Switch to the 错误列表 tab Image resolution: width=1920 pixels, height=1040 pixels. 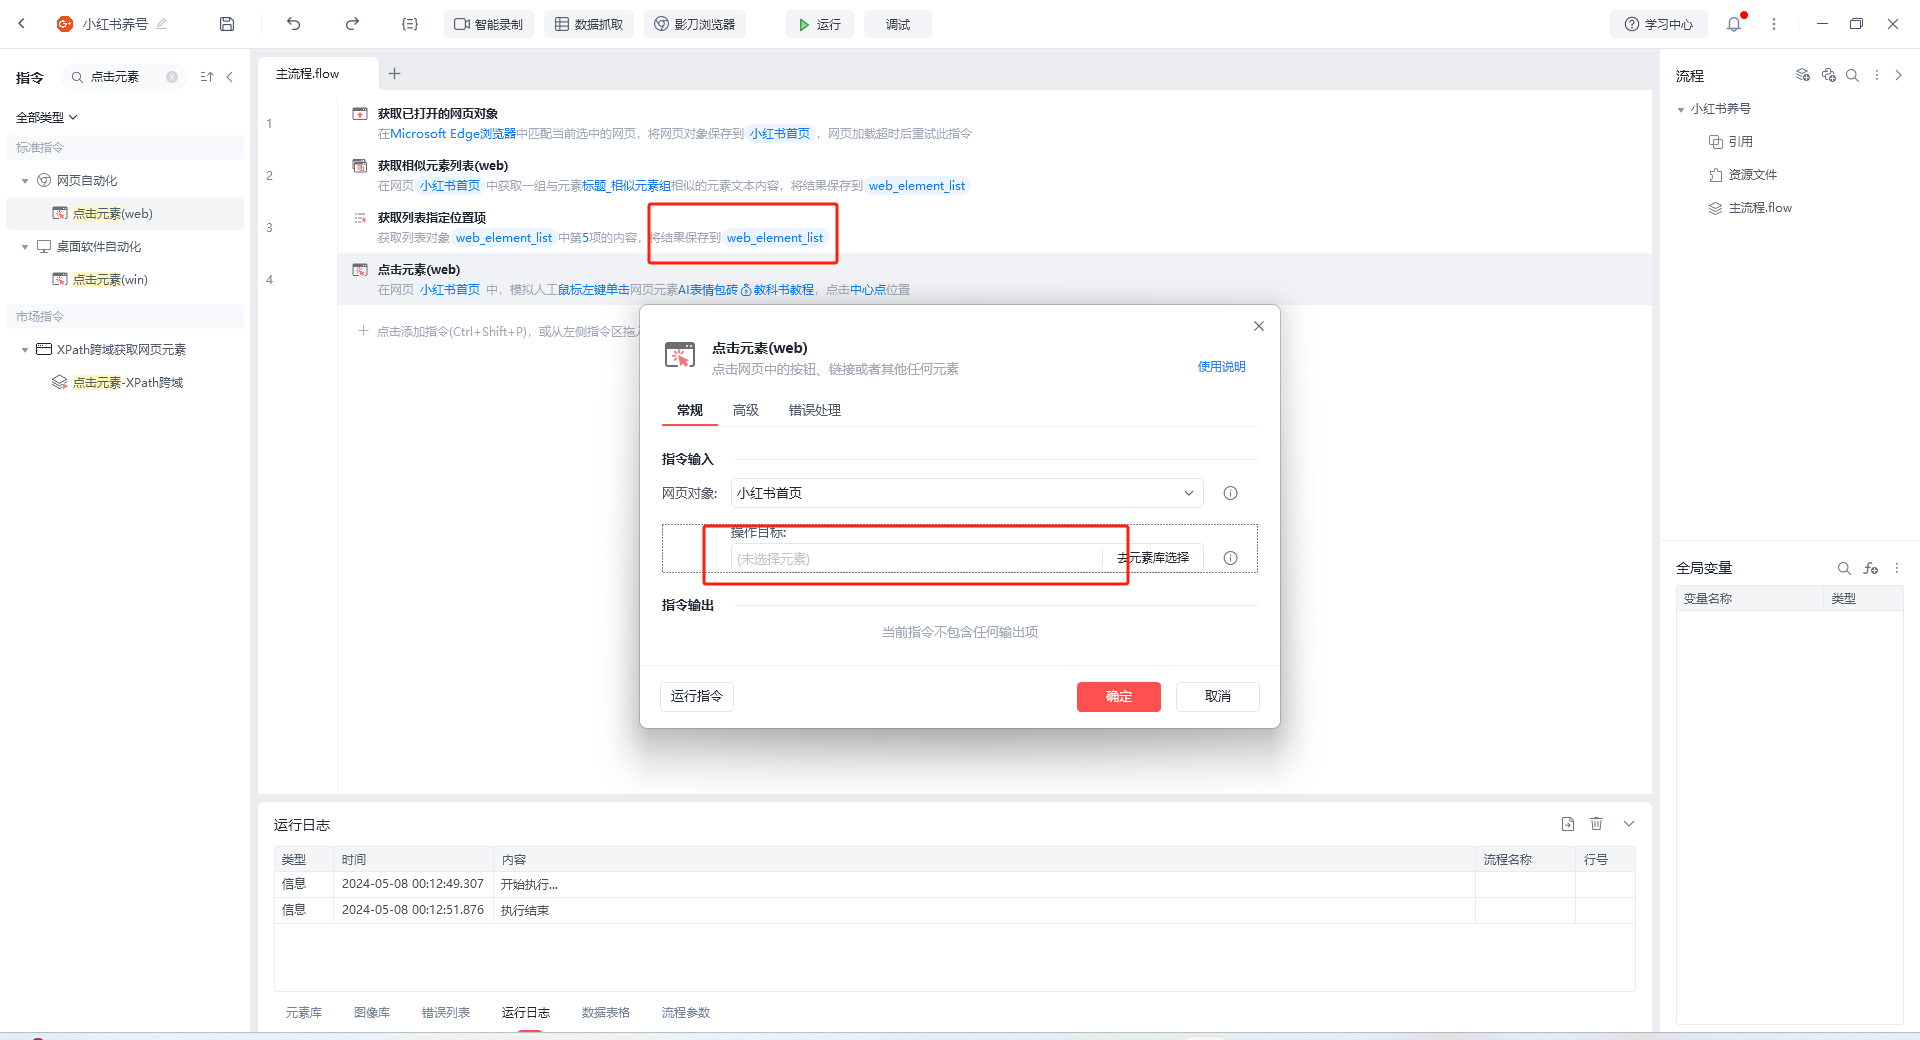(x=446, y=1013)
